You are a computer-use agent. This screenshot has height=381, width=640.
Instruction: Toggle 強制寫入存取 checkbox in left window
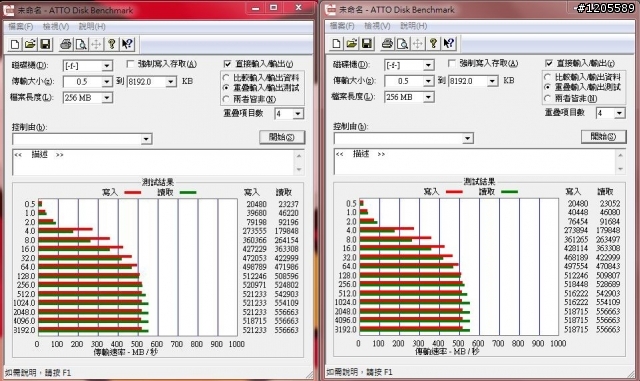[130, 64]
